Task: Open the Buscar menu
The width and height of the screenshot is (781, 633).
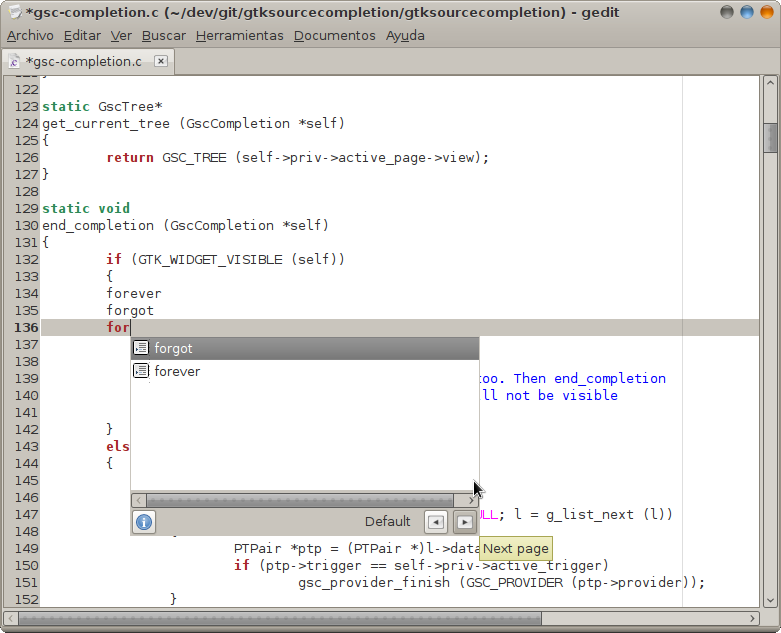Action: pos(163,35)
